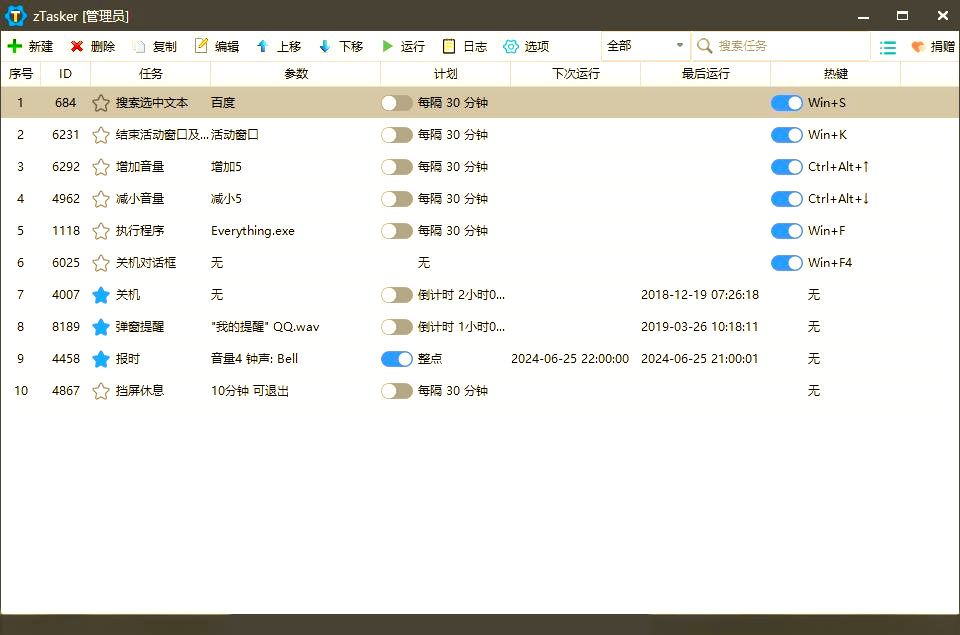This screenshot has width=960, height=635.
Task: Enable schedule toggle for 执行程序
Action: [x=396, y=231]
